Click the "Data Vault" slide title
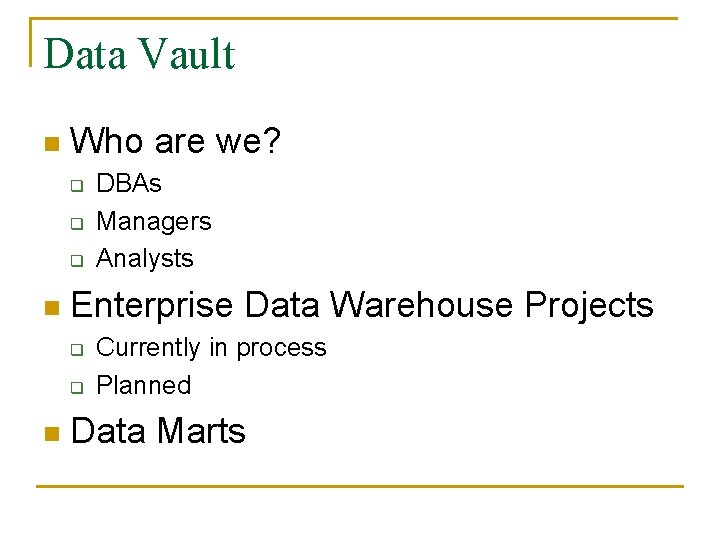 coord(139,54)
